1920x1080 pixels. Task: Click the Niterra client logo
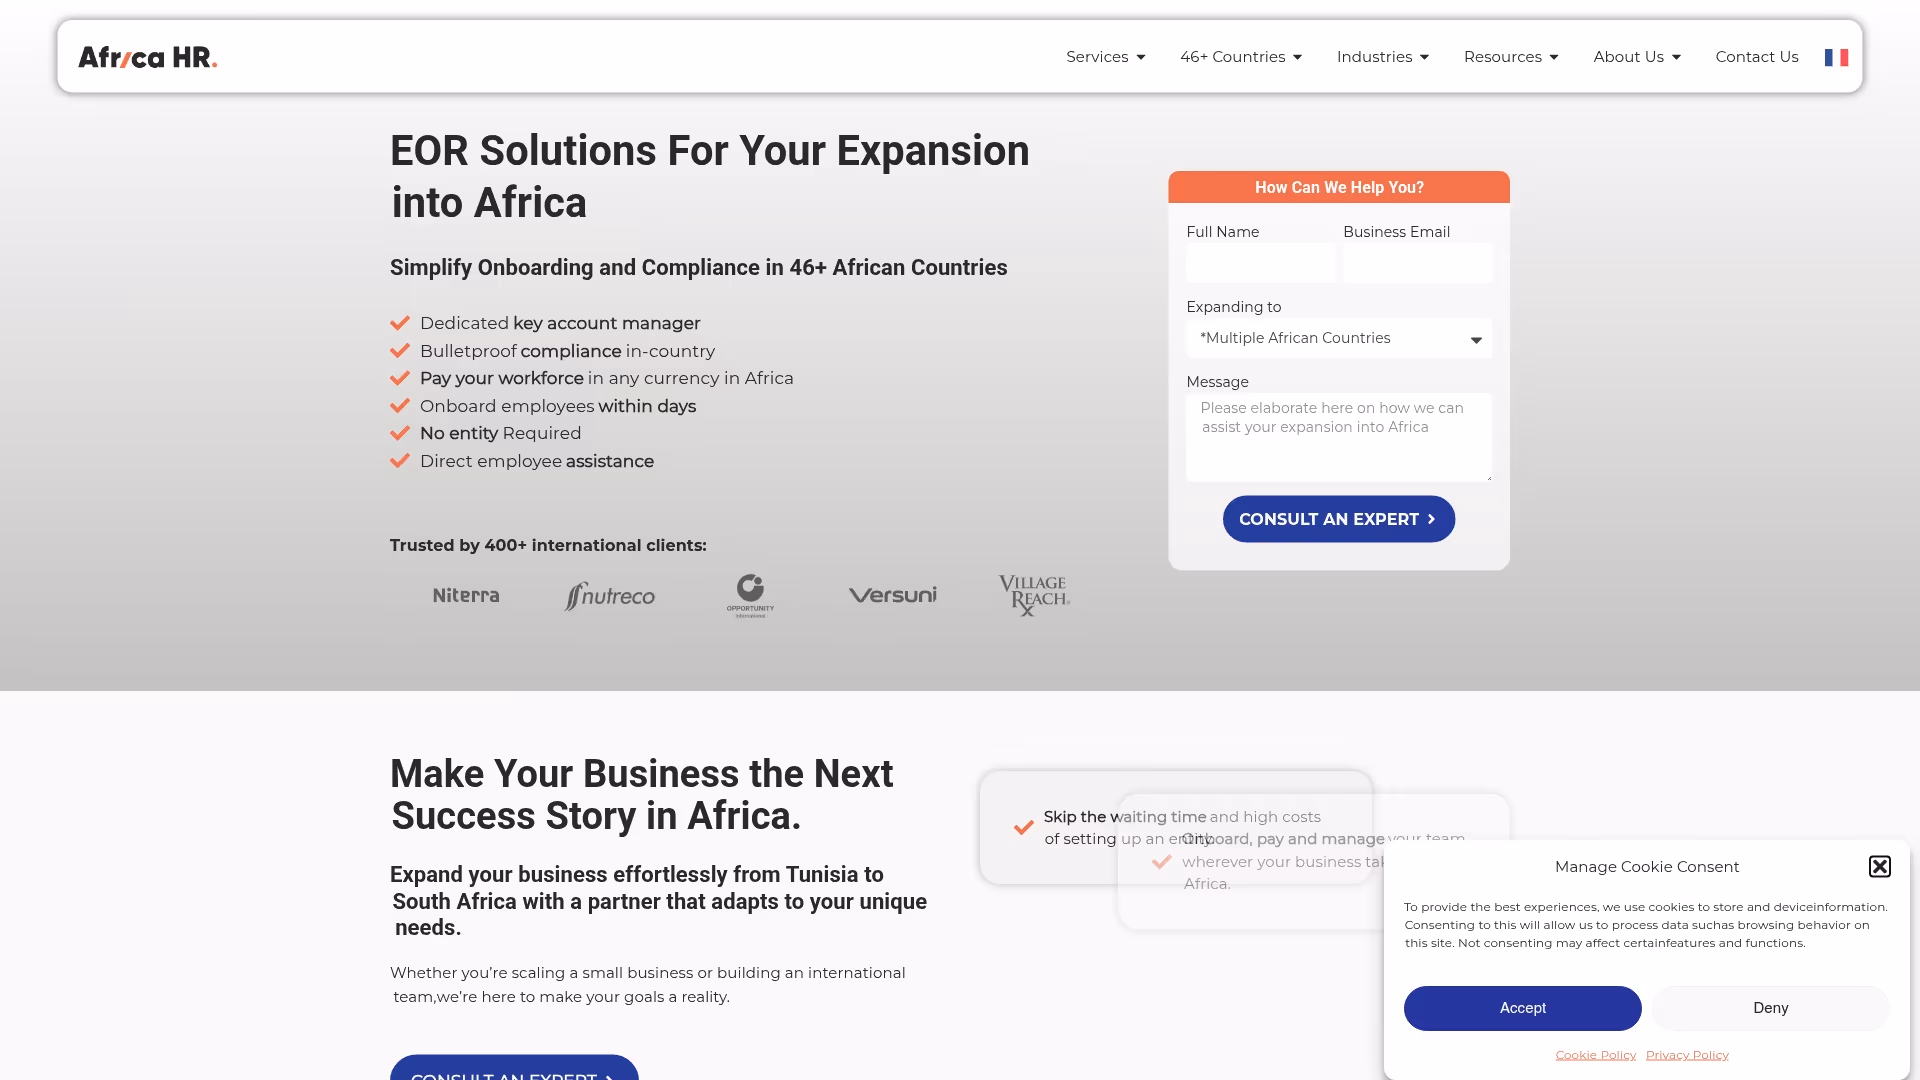(x=466, y=594)
